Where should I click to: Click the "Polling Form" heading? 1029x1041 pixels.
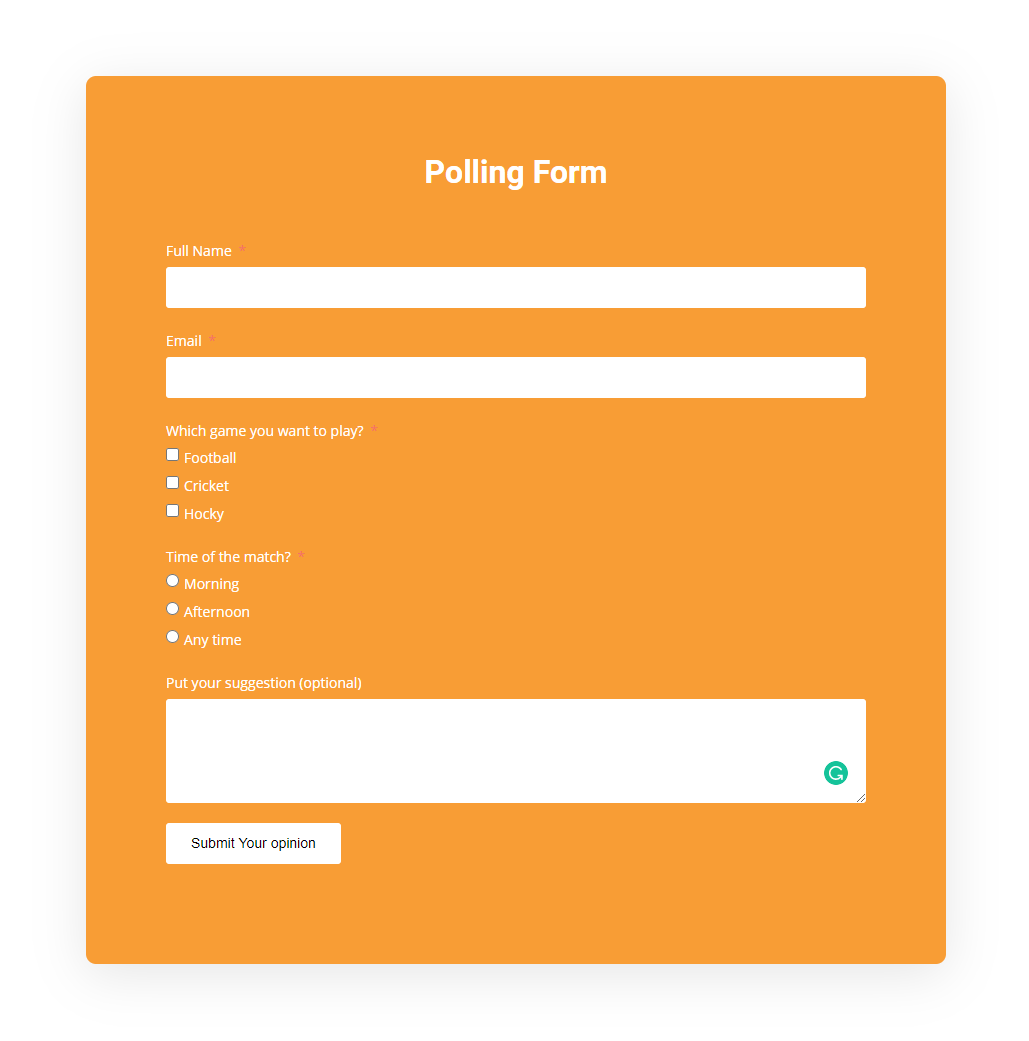click(x=515, y=172)
